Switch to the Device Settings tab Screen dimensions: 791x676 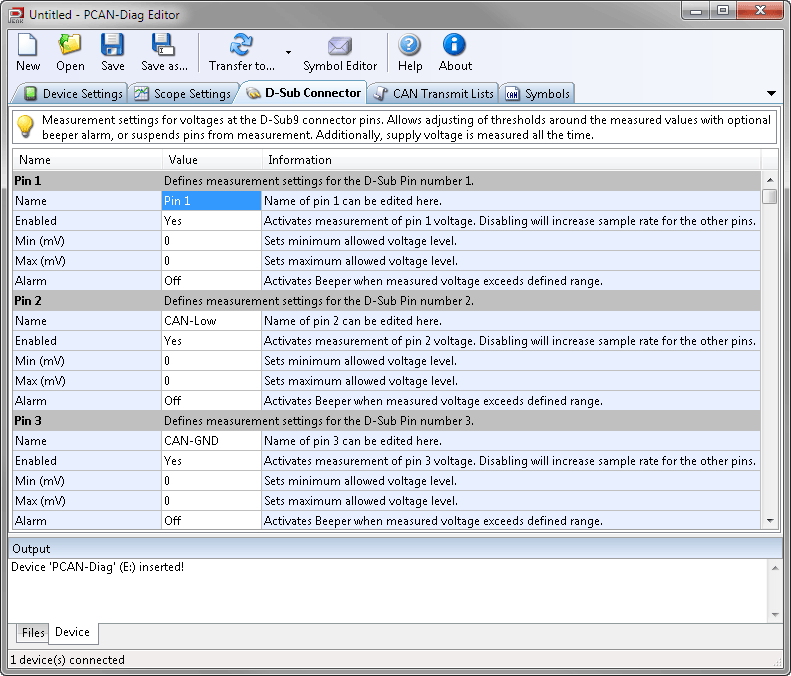[x=72, y=94]
